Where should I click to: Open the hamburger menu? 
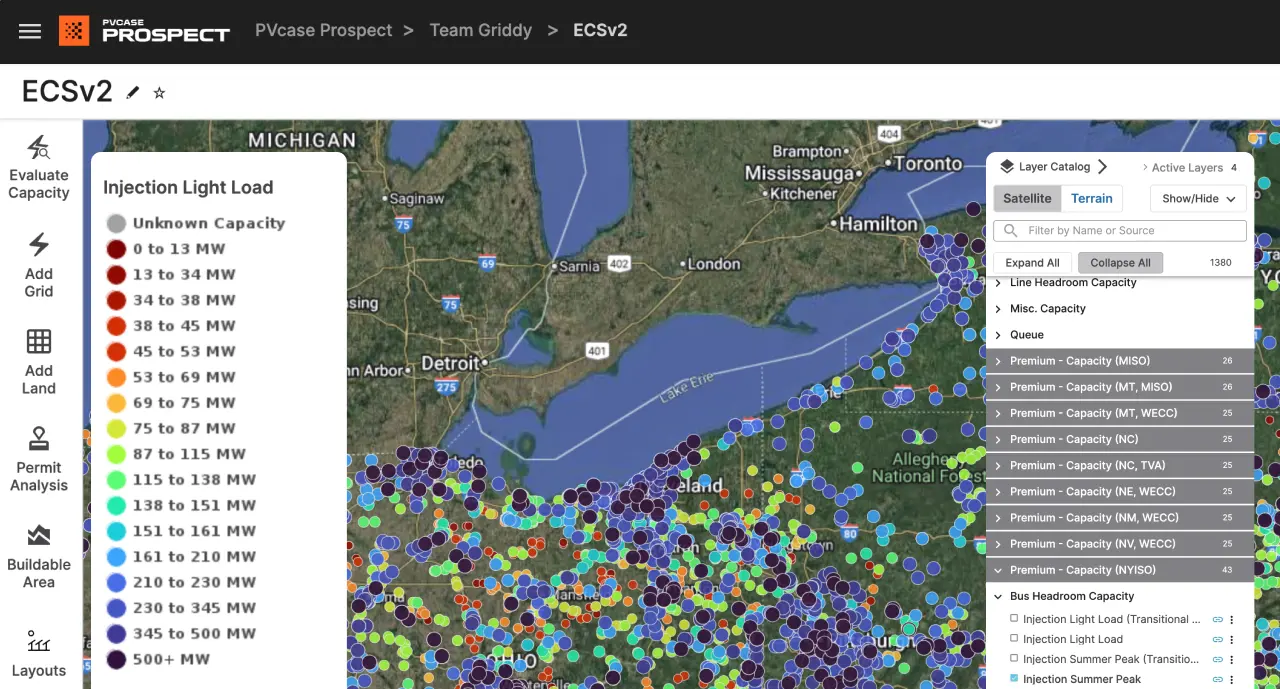click(30, 31)
